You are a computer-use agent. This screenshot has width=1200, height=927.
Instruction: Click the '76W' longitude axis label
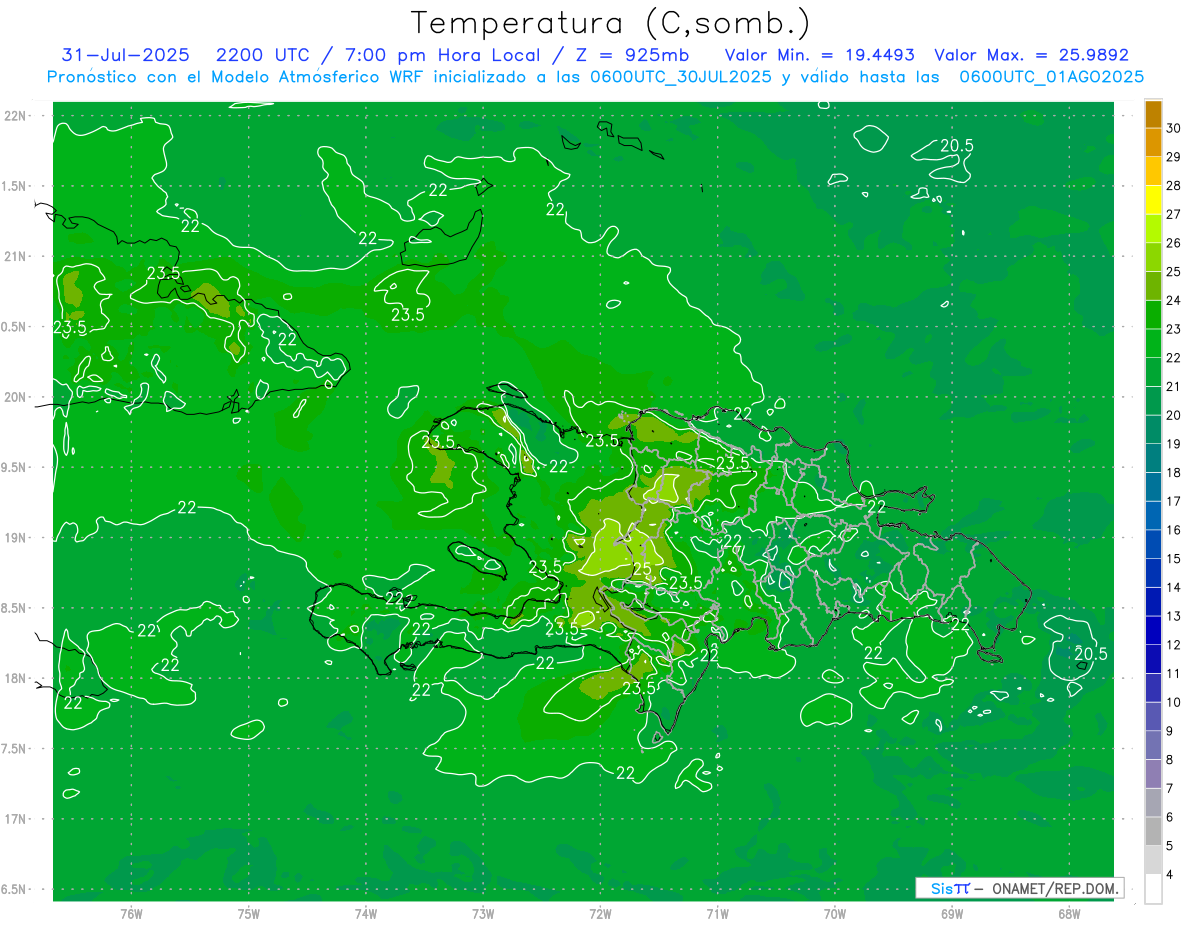click(131, 913)
